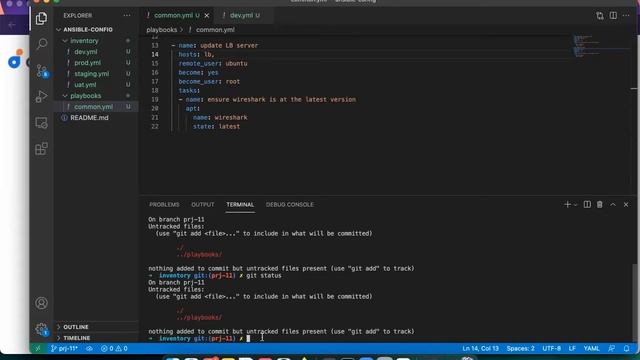The height and width of the screenshot is (360, 640).
Task: Click the common.yml breadcrumb segment
Action: click(x=215, y=30)
